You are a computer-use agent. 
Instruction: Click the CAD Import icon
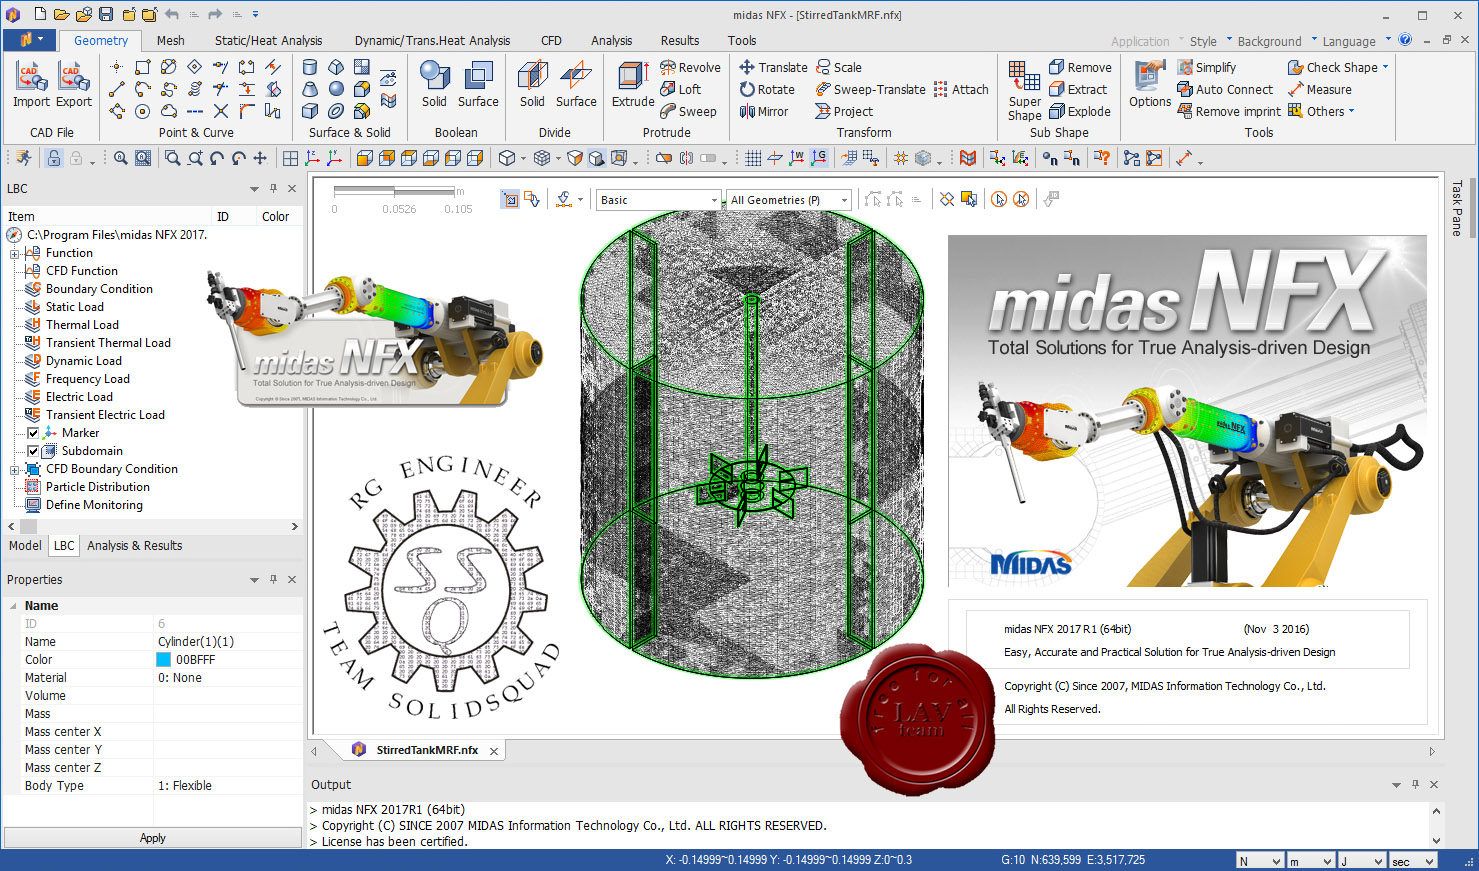[31, 84]
